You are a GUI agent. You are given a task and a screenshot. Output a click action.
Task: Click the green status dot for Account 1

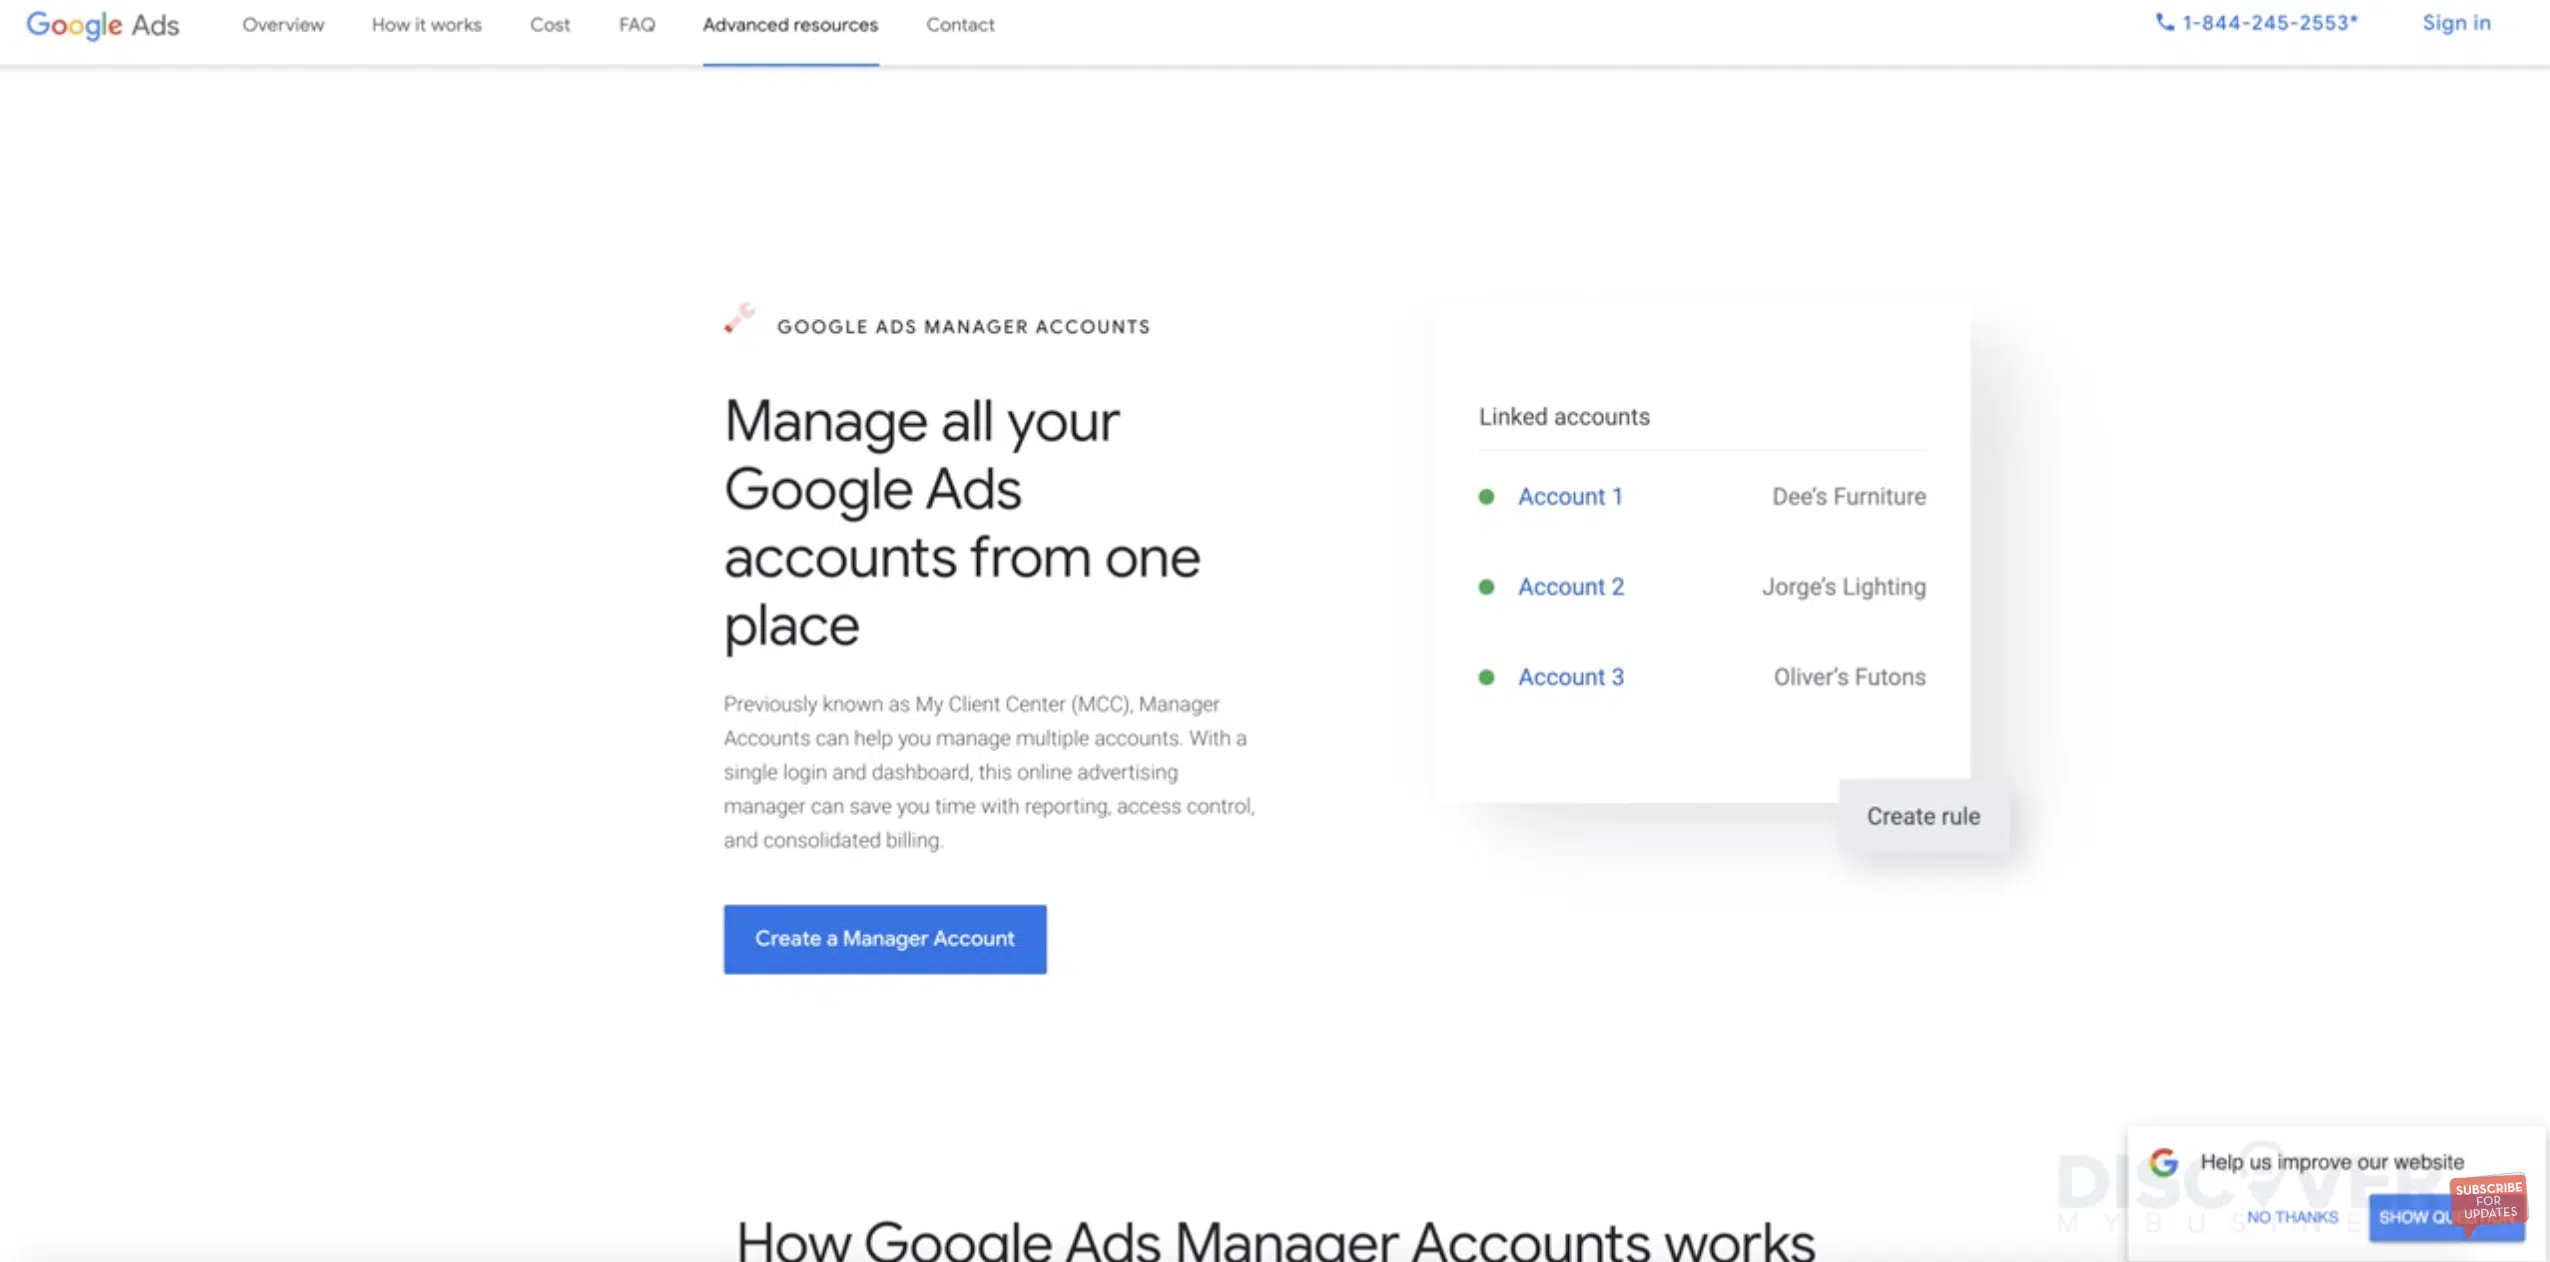[1486, 497]
